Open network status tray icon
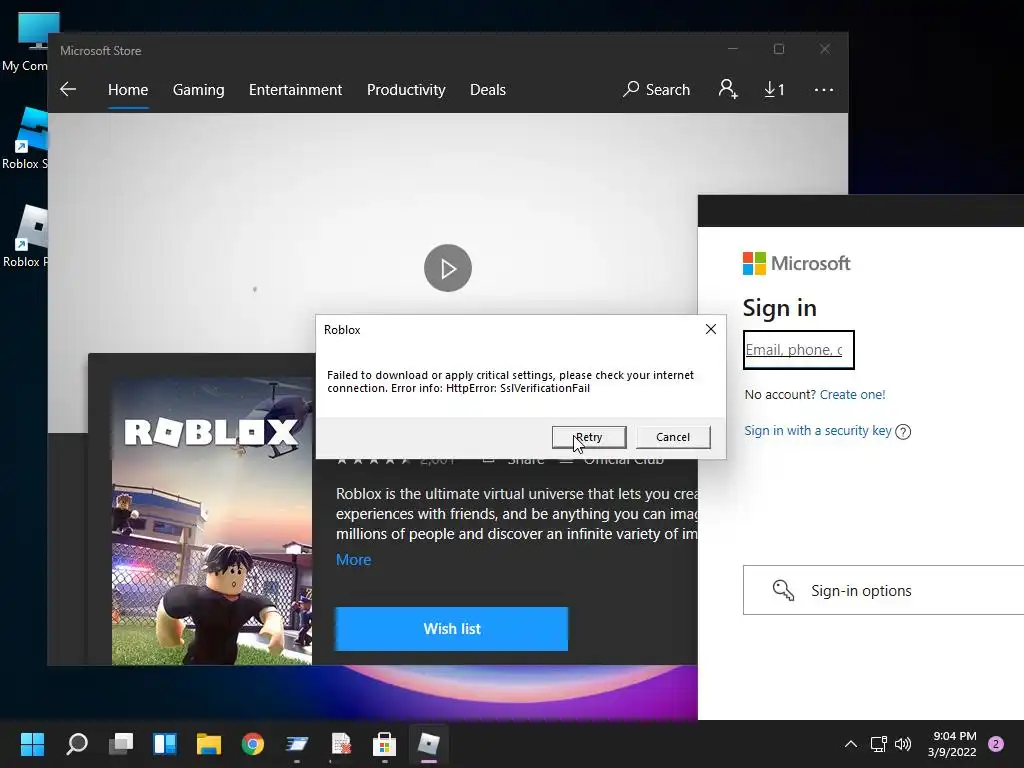1024x768 pixels. (x=878, y=744)
